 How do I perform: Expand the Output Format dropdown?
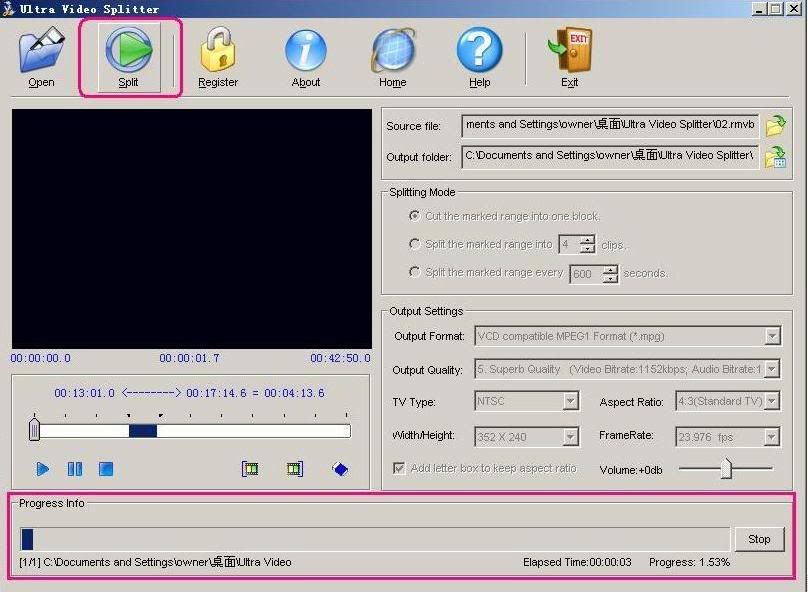tap(772, 336)
